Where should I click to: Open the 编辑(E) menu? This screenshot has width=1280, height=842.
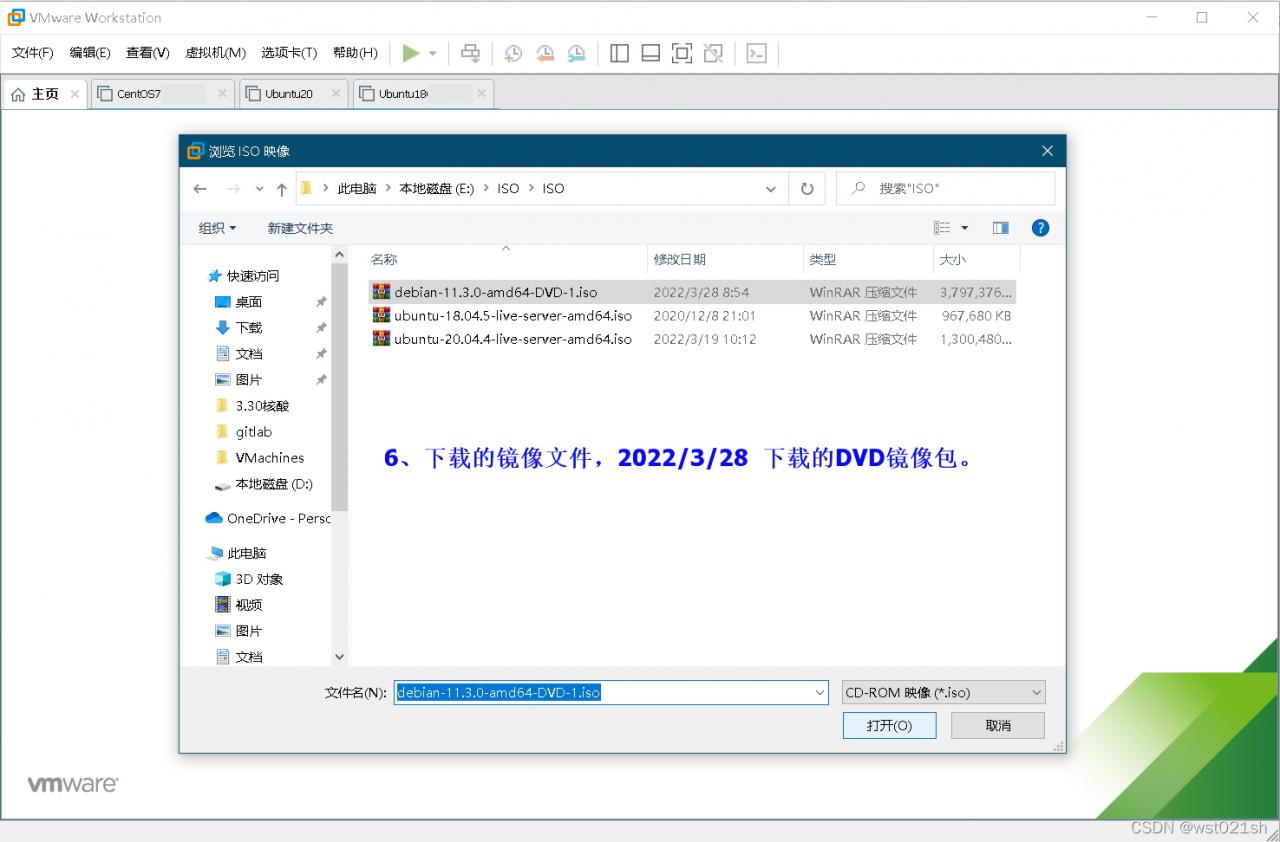(90, 53)
